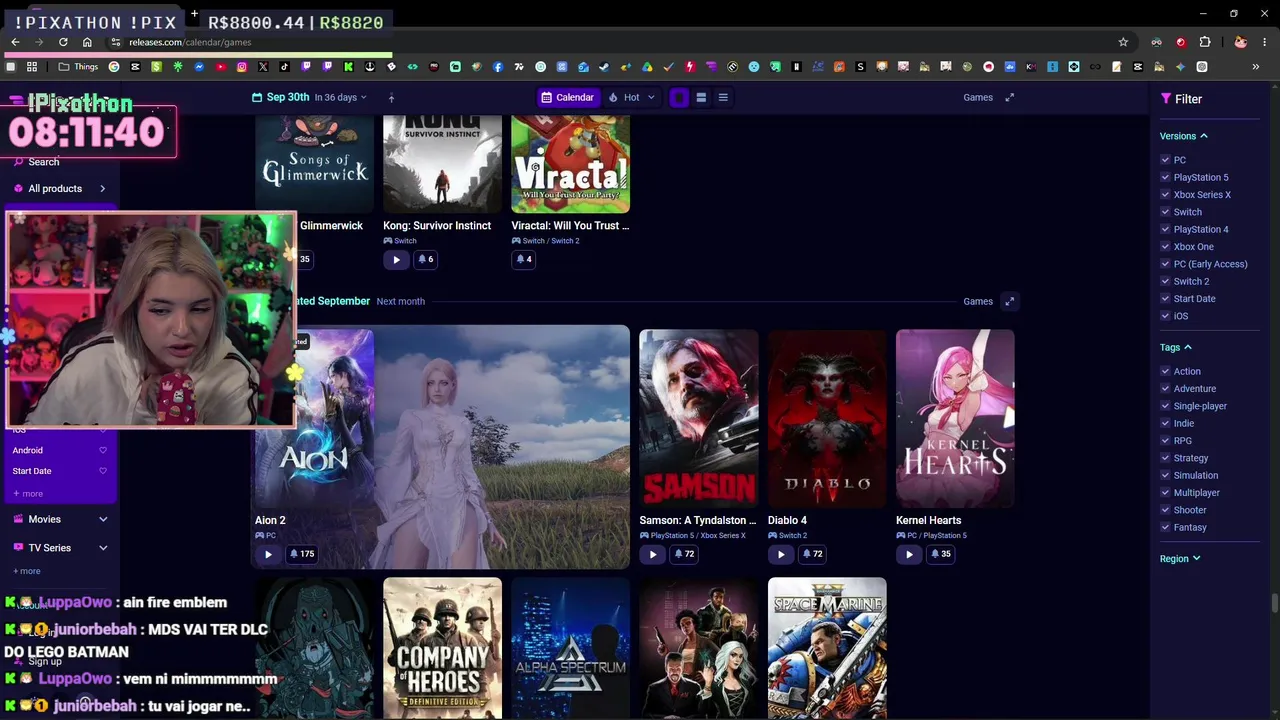The width and height of the screenshot is (1280, 720).
Task: Toggle the Xbox Series X checkbox
Action: click(1165, 195)
